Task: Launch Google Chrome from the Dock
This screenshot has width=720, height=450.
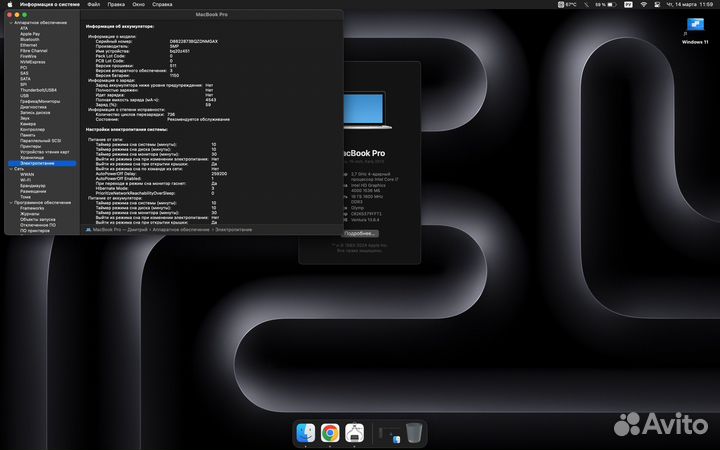Action: [x=330, y=433]
